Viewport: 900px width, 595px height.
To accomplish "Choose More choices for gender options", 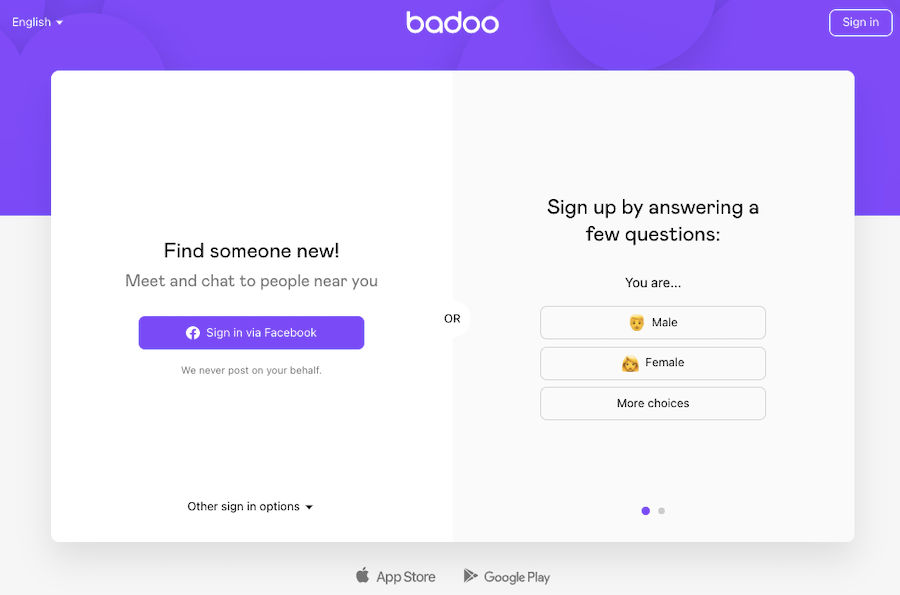I will (x=652, y=403).
